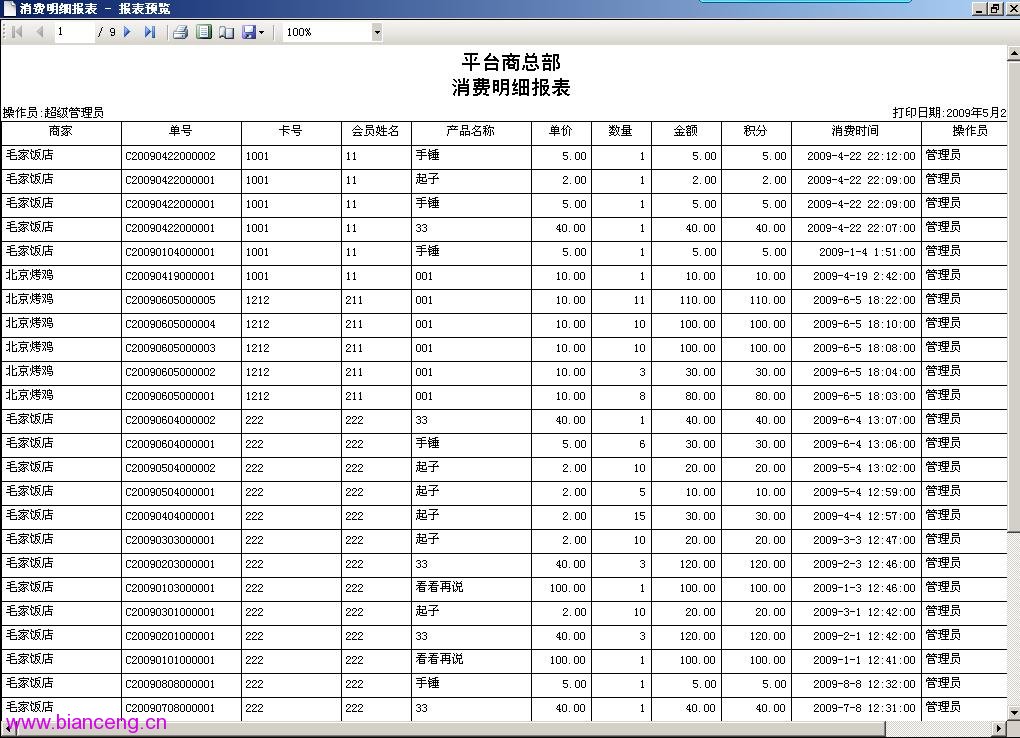Select order number C20090808000001
Viewport: 1020px width, 738px height.
coord(170,684)
